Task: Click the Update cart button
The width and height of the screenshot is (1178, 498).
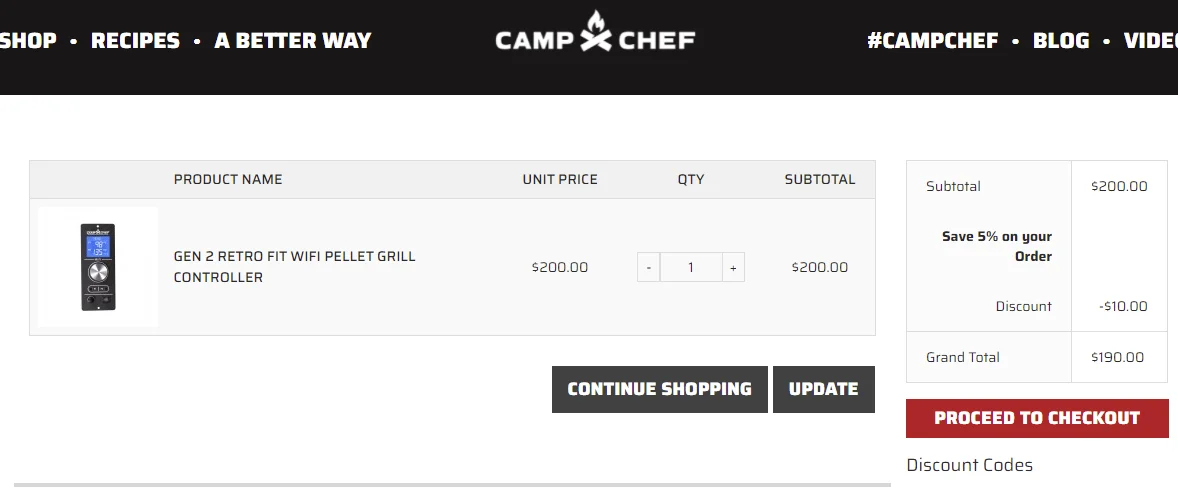Action: [823, 389]
